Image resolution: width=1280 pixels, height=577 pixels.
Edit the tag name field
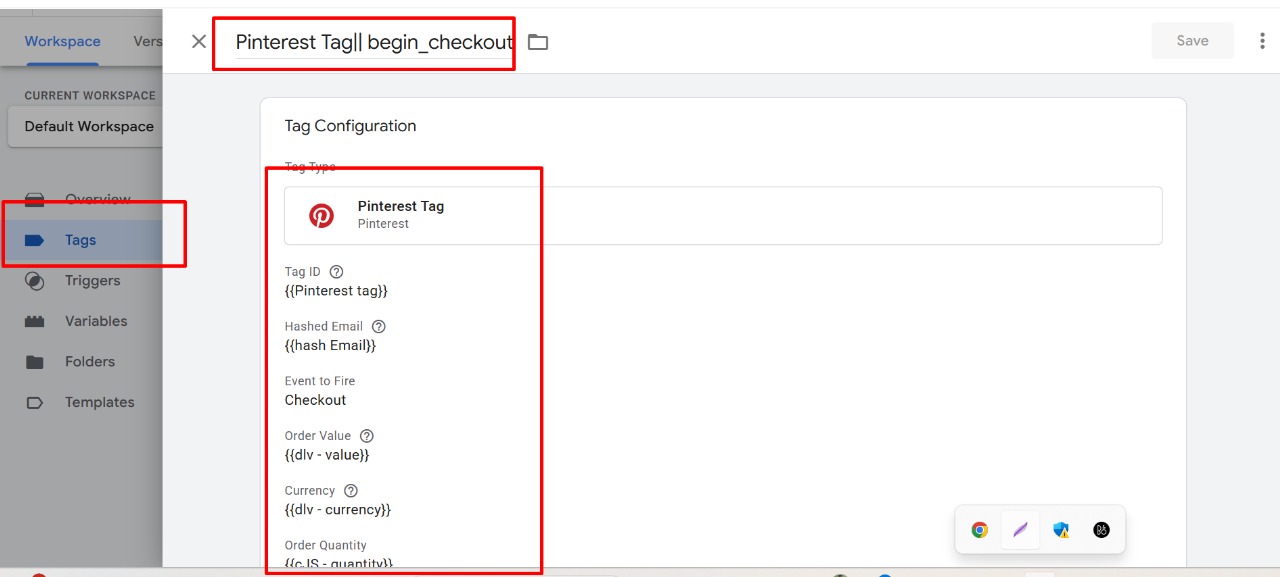[374, 42]
